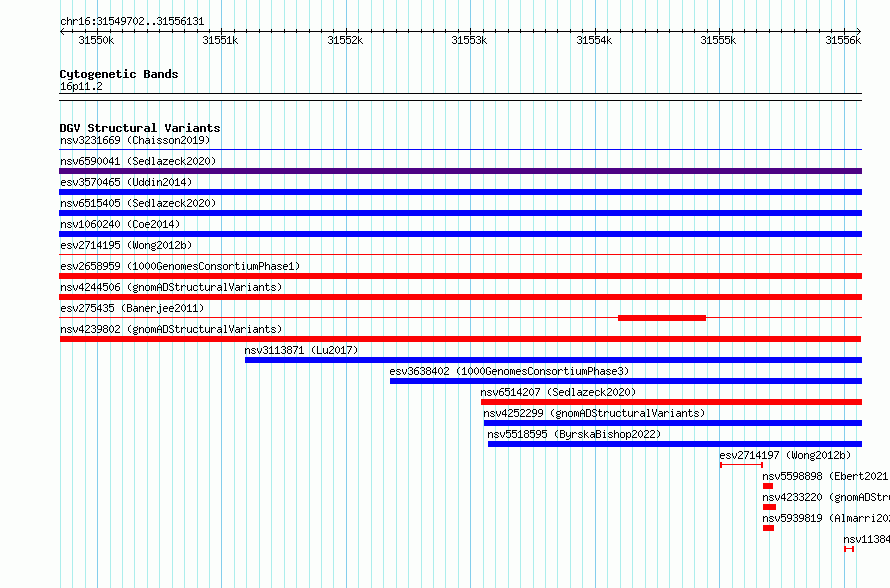Viewport: 890px width, 588px height.
Task: Click the DGV Structural Variants track title
Action: pyautogui.click(x=140, y=128)
